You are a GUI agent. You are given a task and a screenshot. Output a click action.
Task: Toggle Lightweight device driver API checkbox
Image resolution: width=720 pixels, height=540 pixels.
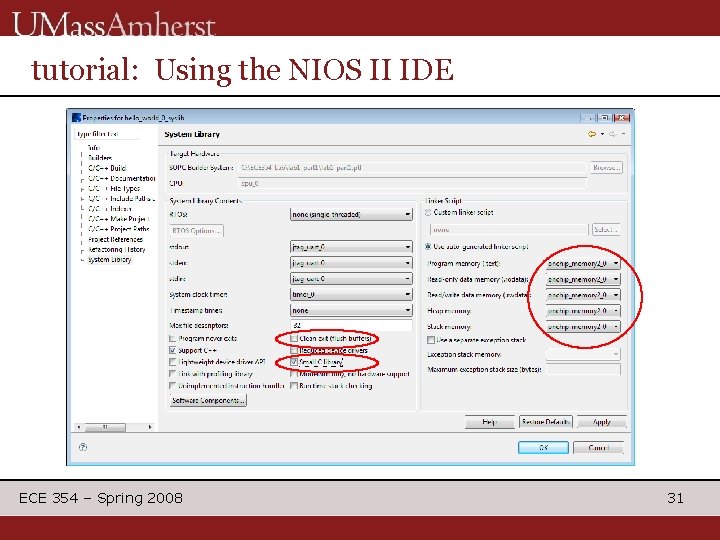pos(173,362)
